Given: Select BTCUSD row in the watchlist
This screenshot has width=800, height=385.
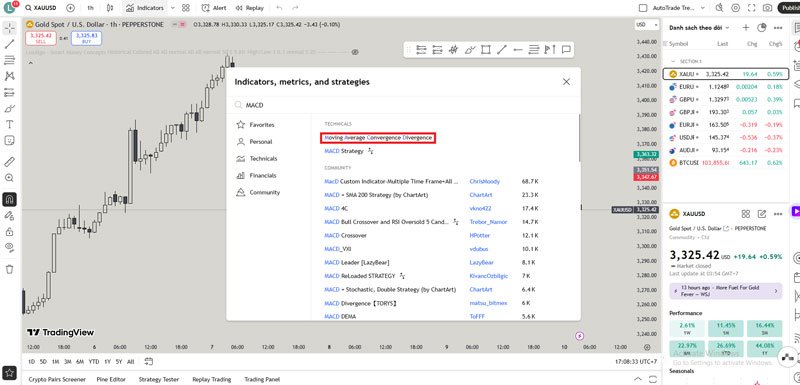Looking at the screenshot, I should [726, 162].
